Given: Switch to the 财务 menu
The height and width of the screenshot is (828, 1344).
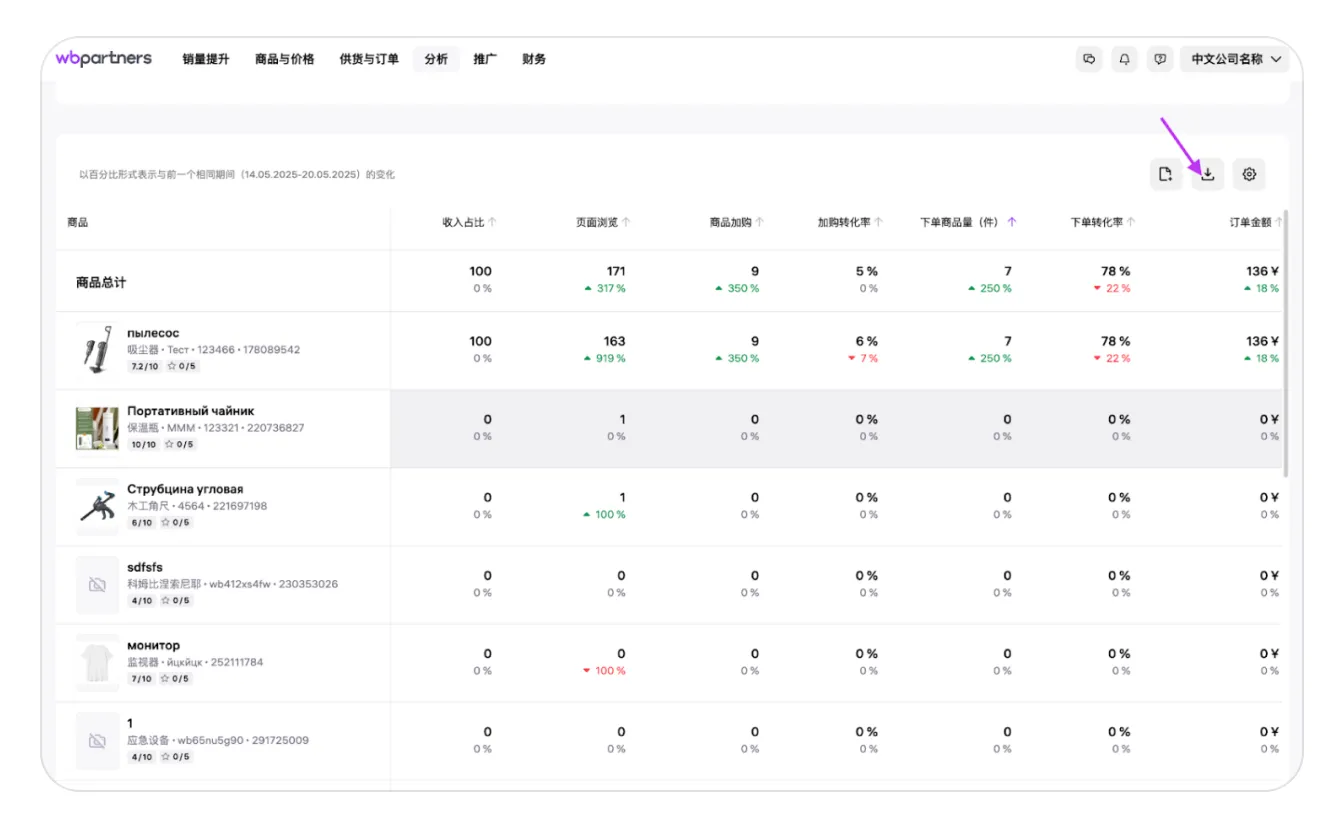Looking at the screenshot, I should pyautogui.click(x=534, y=59).
